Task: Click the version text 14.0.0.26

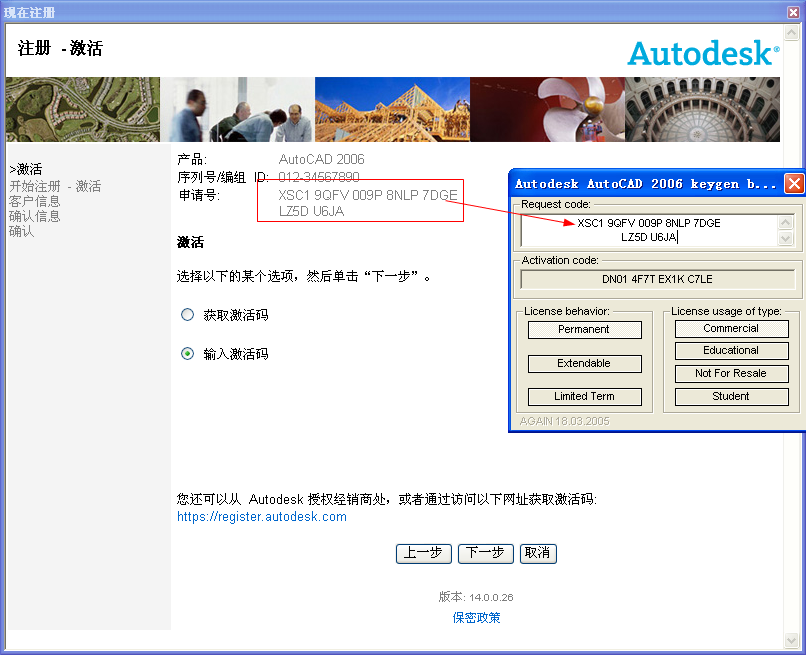Action: (x=491, y=597)
